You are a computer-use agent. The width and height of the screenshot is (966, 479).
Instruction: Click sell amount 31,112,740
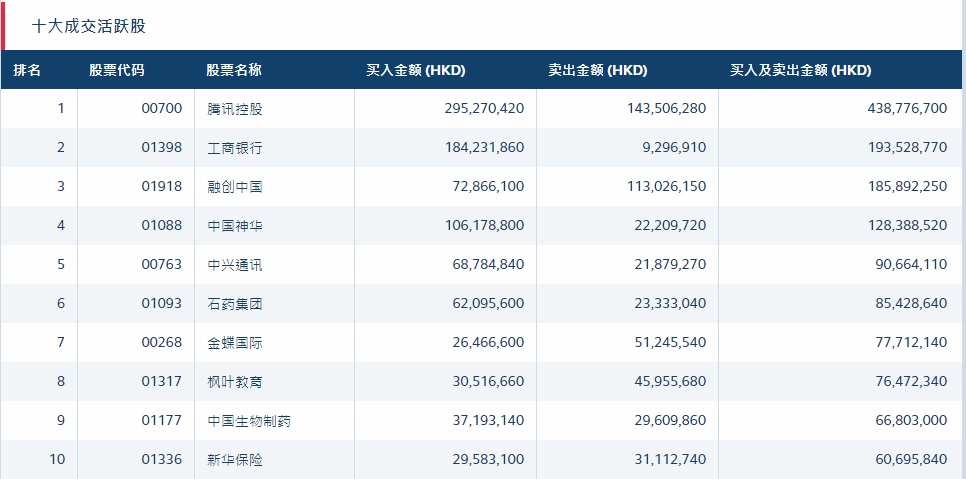(x=670, y=459)
